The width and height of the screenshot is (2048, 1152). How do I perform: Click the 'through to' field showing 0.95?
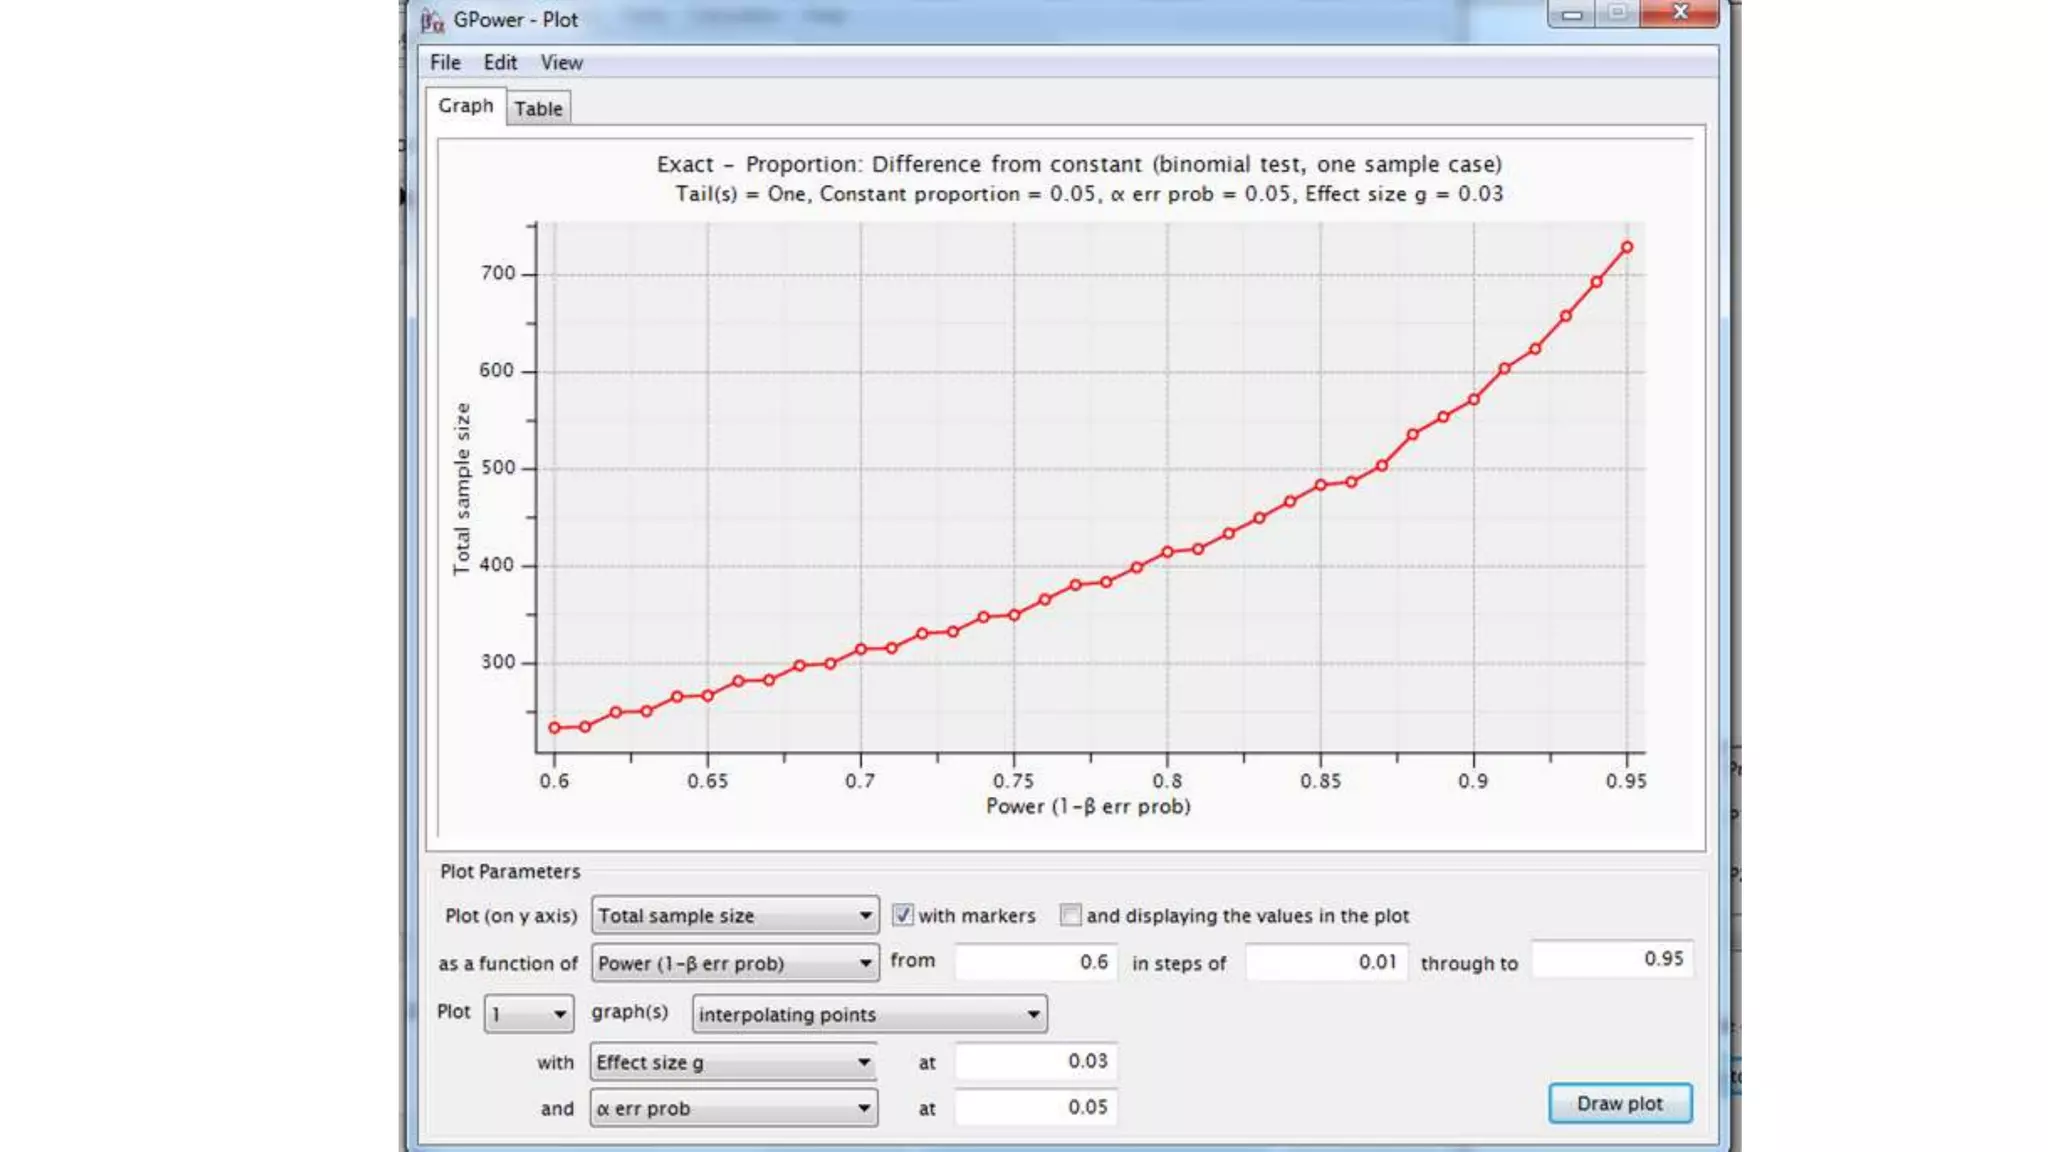tap(1611, 959)
